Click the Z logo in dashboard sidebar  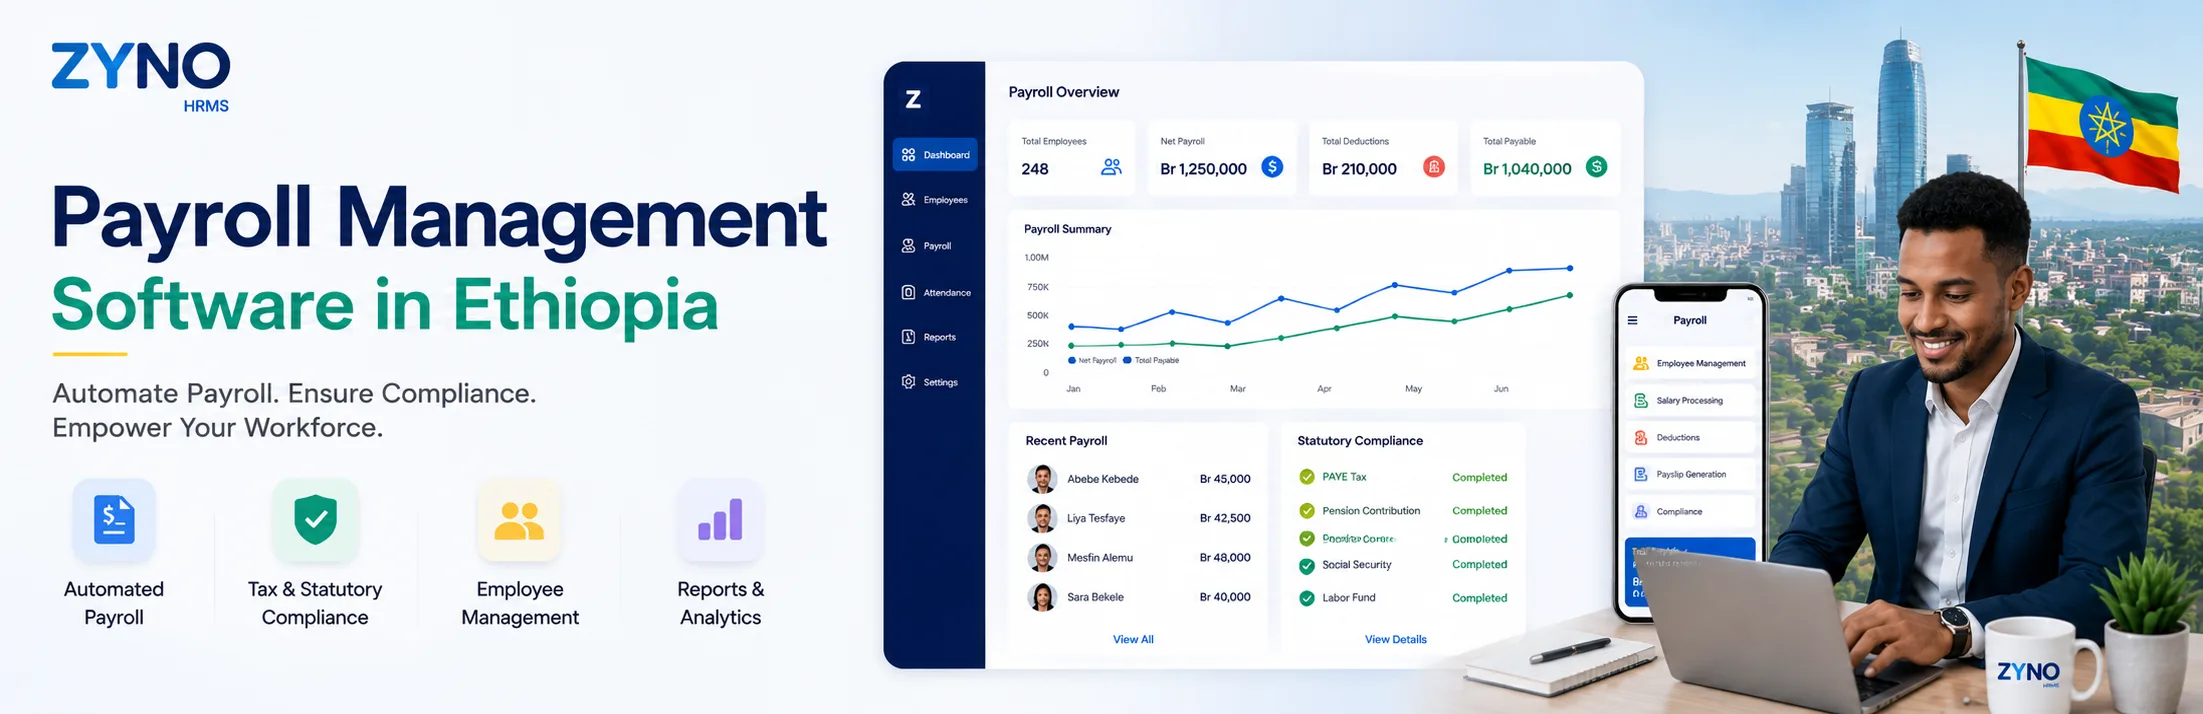pyautogui.click(x=913, y=99)
